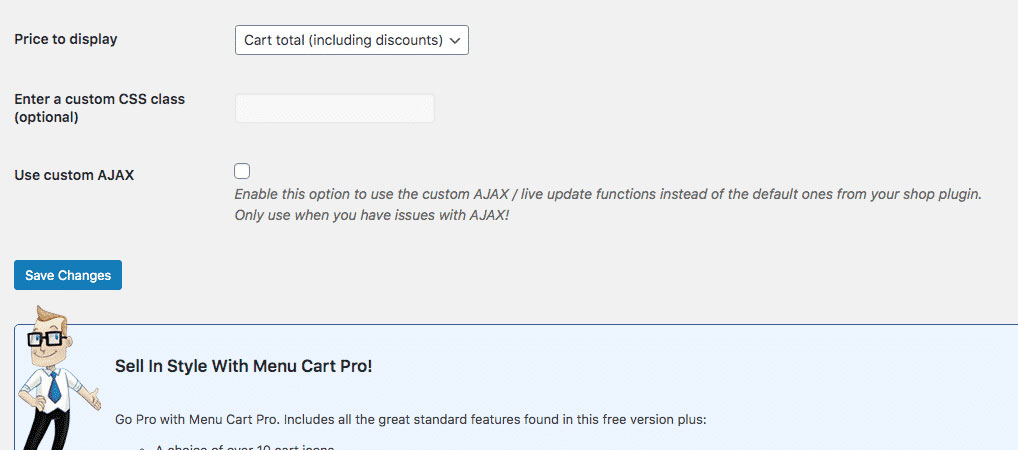Click the 'Sell In Style With Menu Cart Pro!' heading
Image resolution: width=1018 pixels, height=450 pixels.
pos(243,366)
